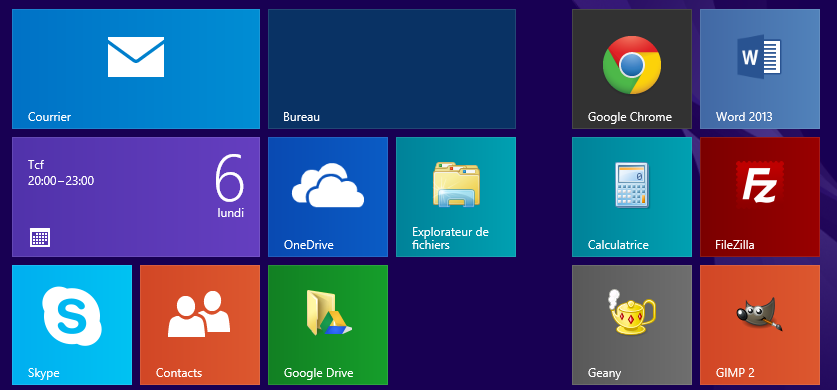Open the OneDrive cloud icon
The image size is (837, 390).
pos(328,185)
